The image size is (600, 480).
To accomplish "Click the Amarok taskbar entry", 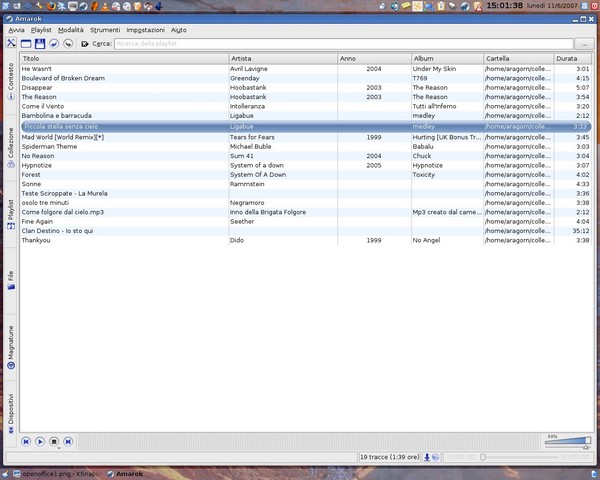I will coord(125,474).
